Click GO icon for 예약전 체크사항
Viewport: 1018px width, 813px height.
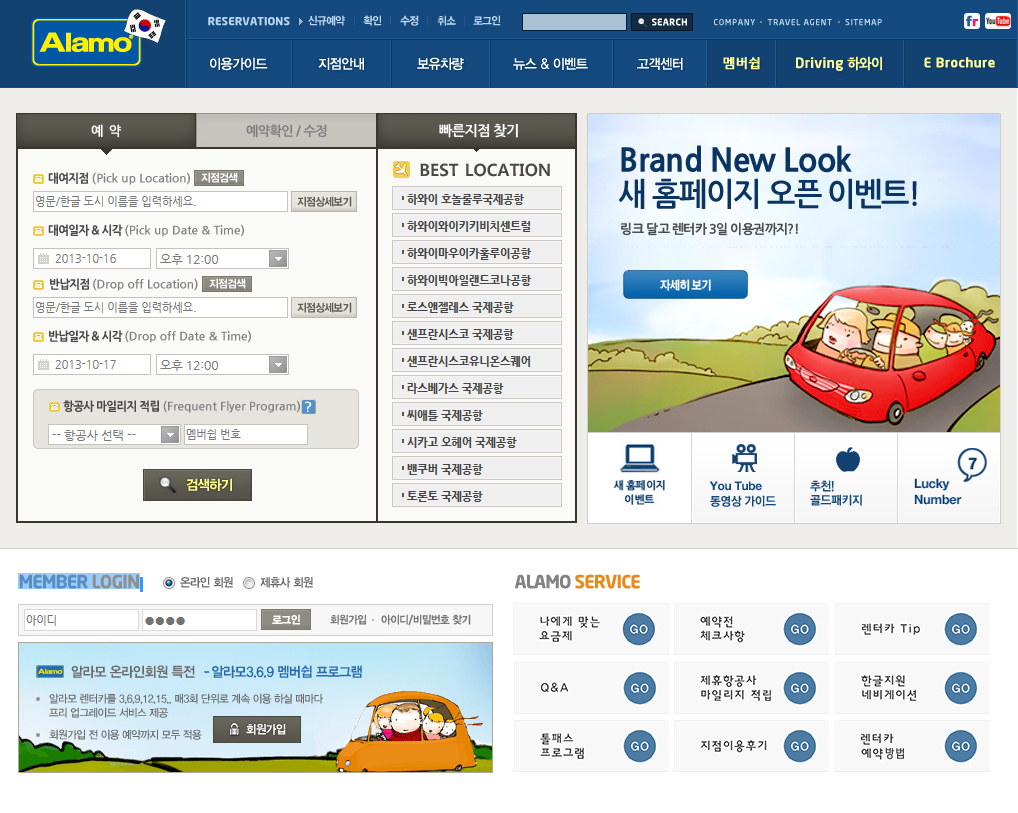[x=800, y=629]
